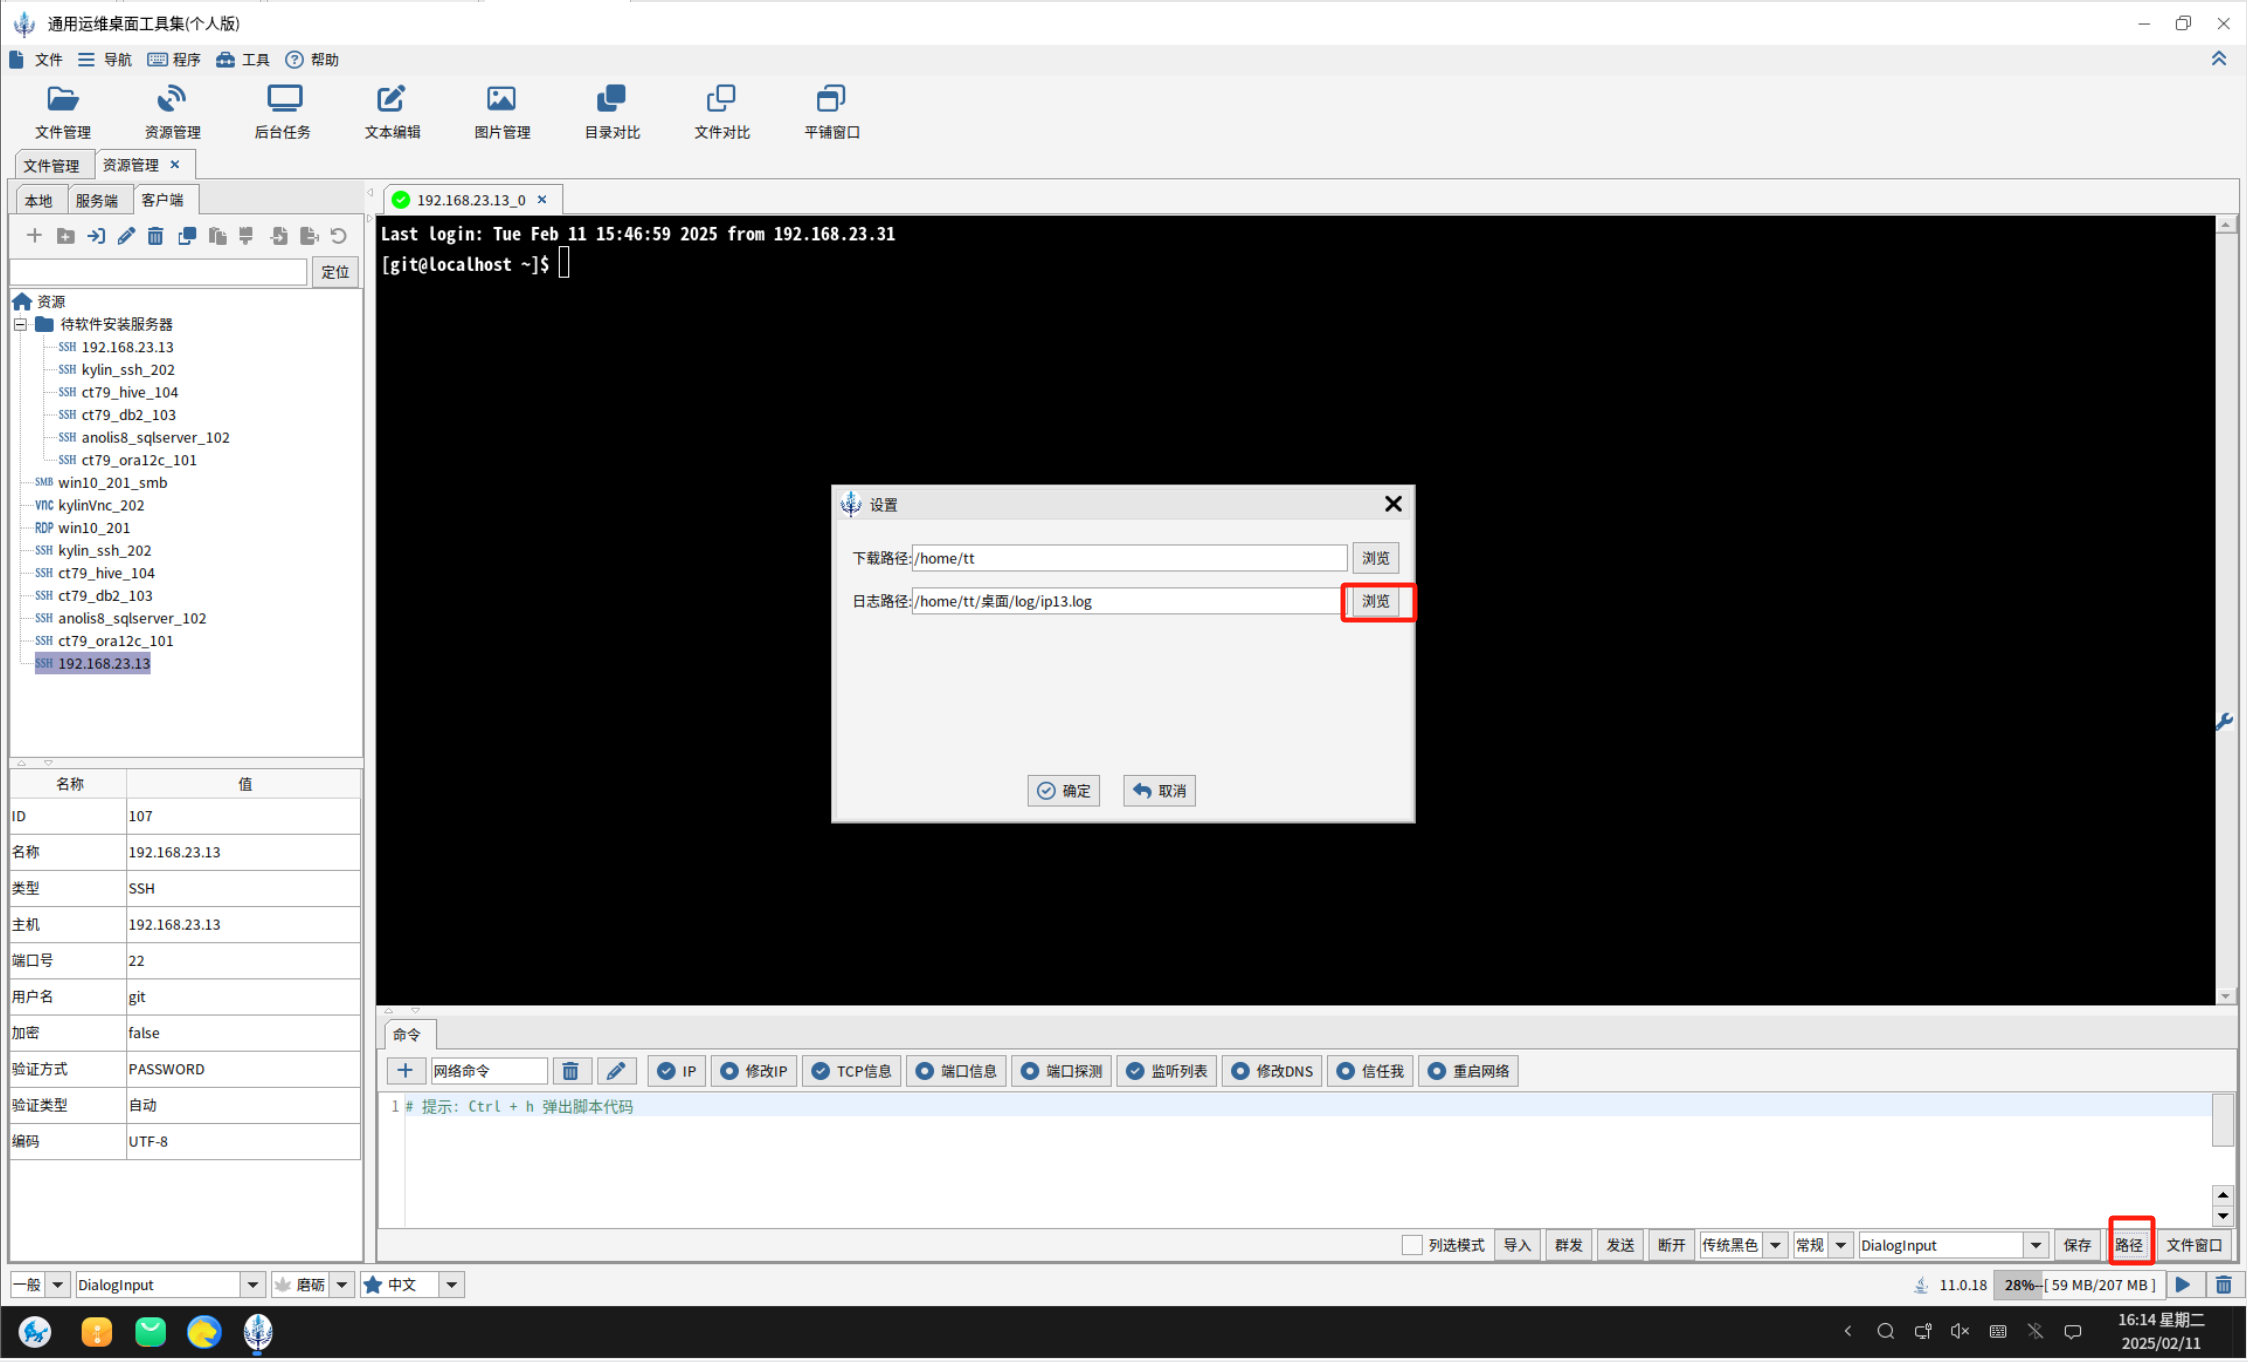
Task: Click the 下载路径 input field
Action: (1128, 558)
